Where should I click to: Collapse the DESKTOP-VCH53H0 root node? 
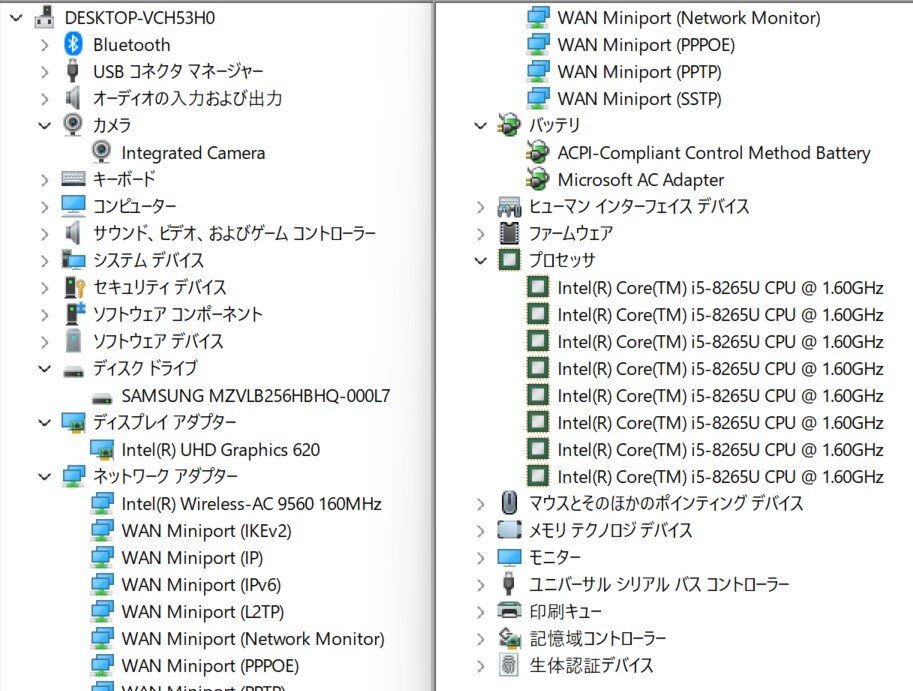[x=16, y=17]
